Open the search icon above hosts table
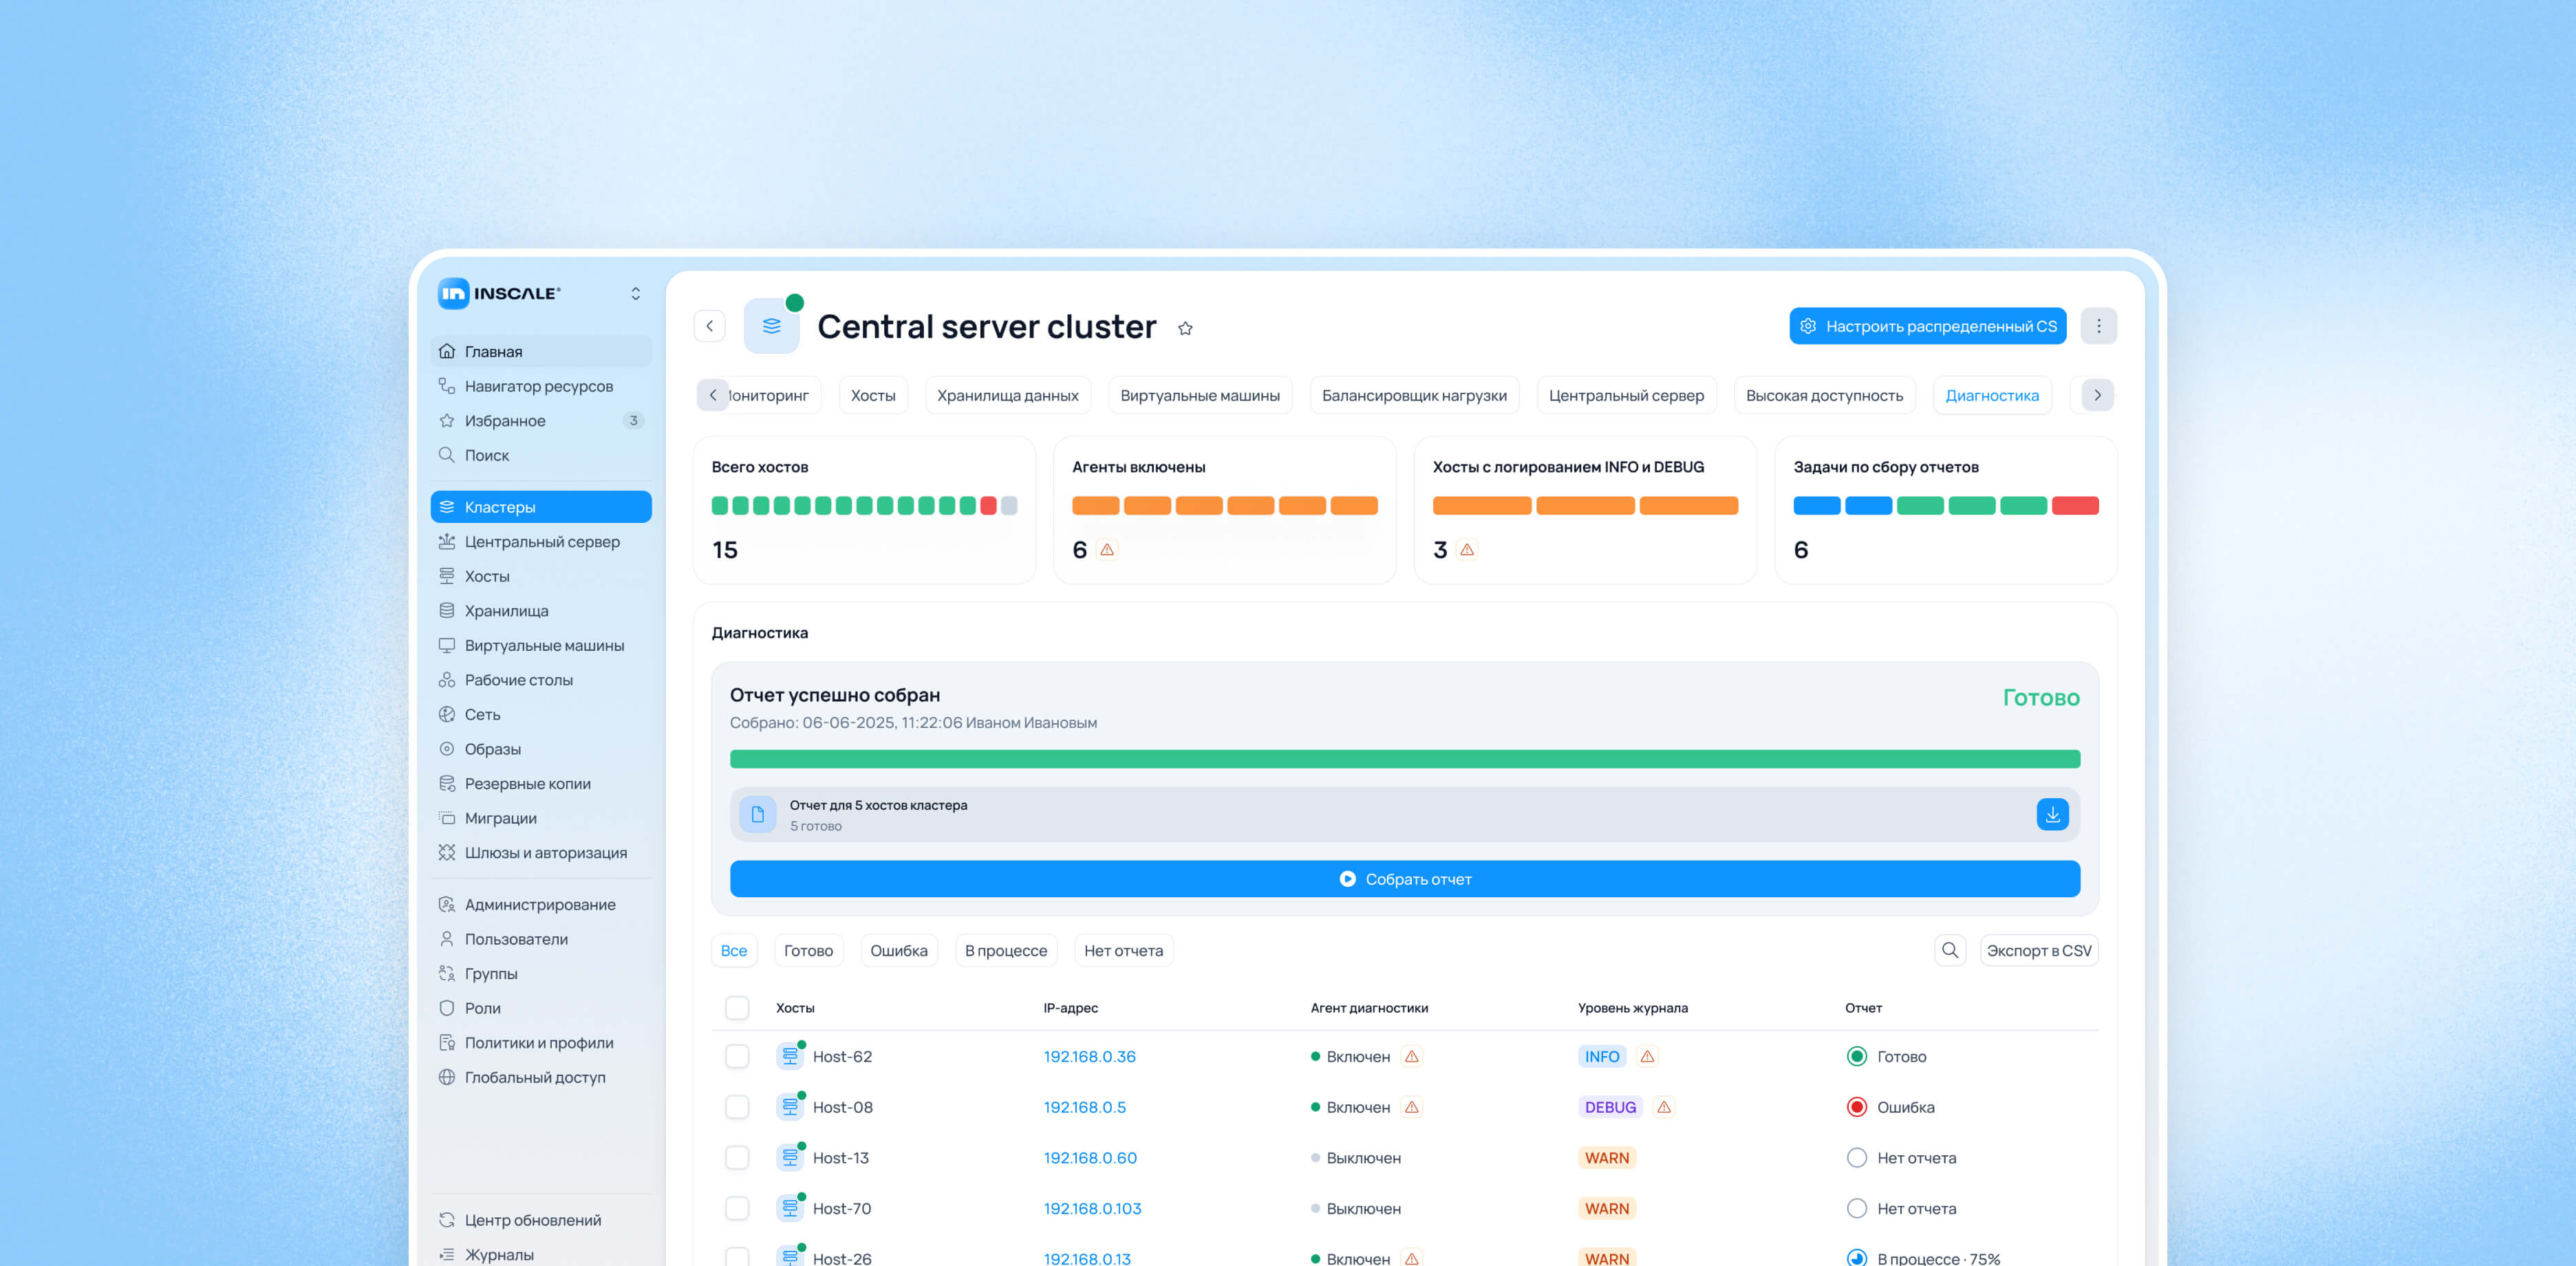The width and height of the screenshot is (2576, 1266). [x=1949, y=950]
